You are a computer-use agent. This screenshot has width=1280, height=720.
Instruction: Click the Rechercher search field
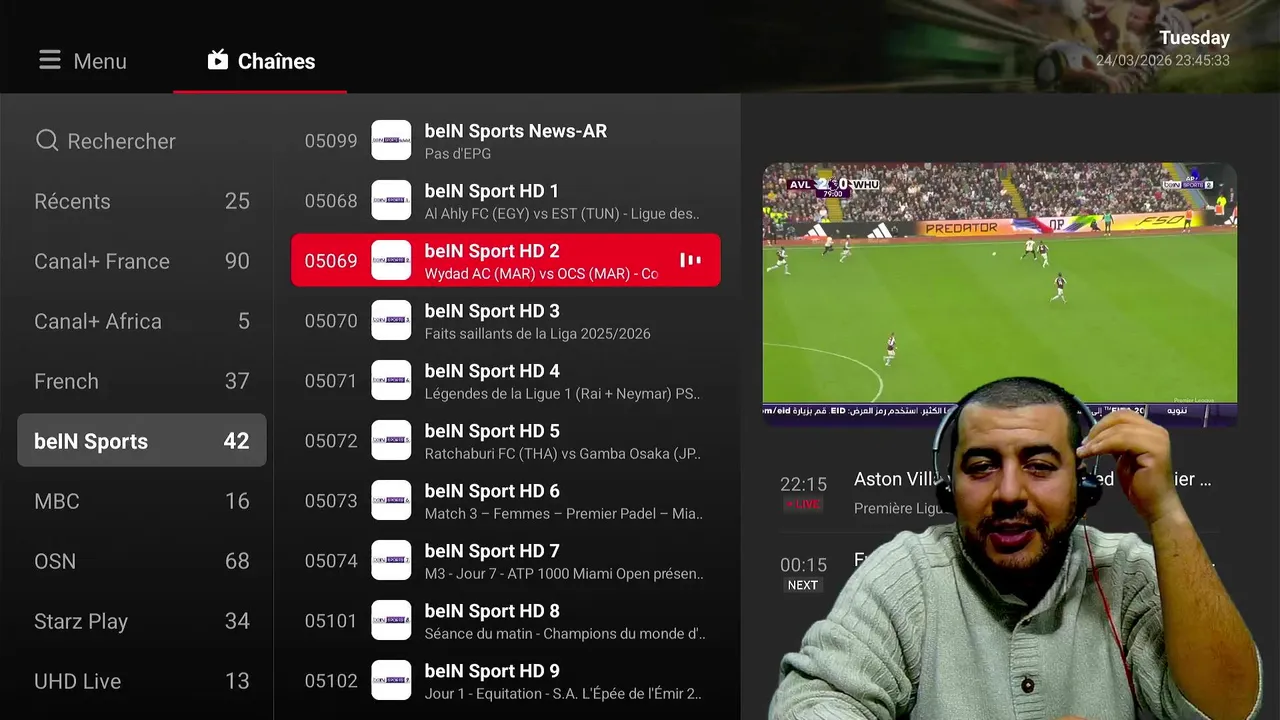(x=142, y=141)
